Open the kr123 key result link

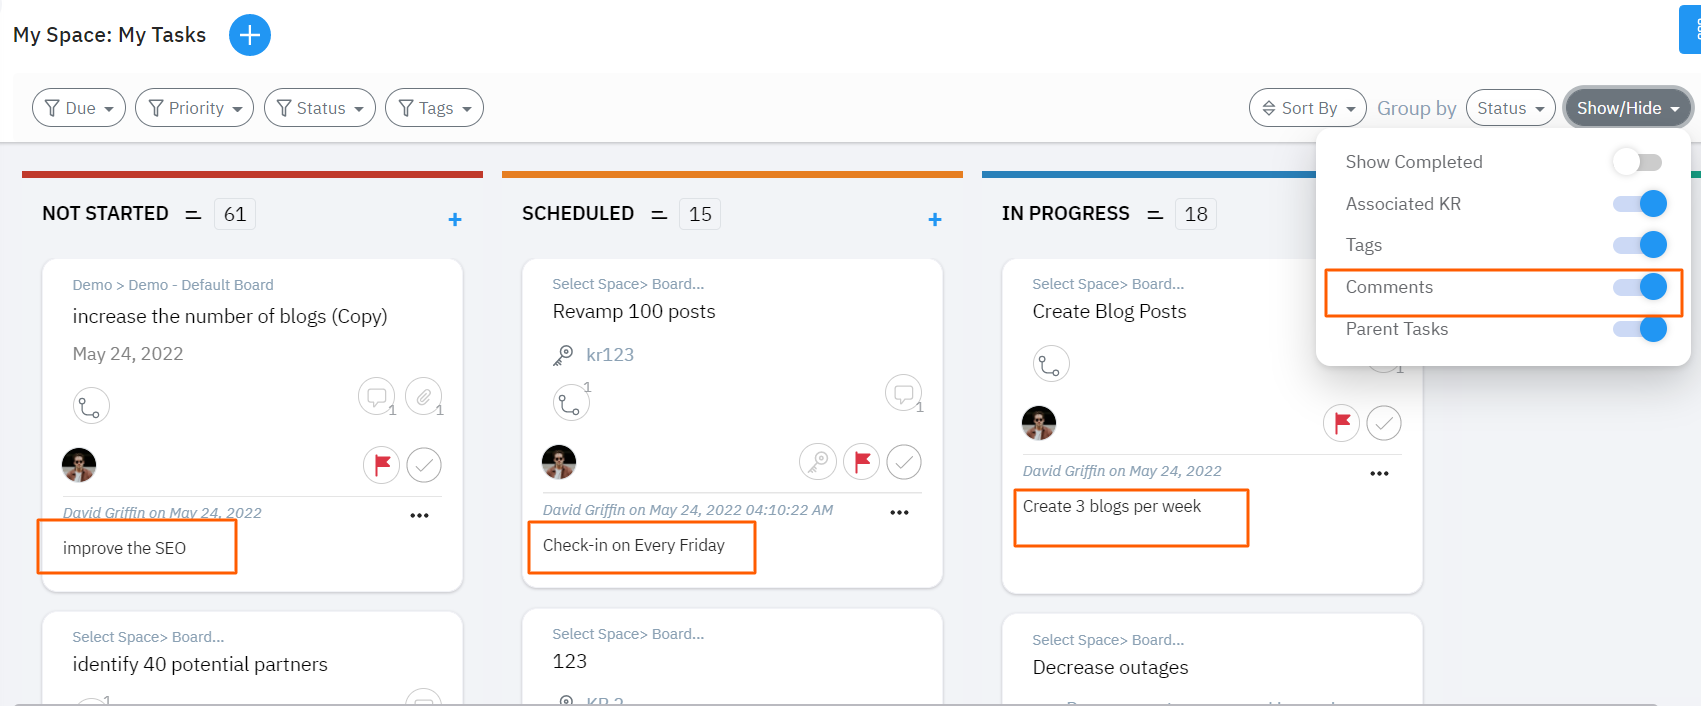point(609,355)
